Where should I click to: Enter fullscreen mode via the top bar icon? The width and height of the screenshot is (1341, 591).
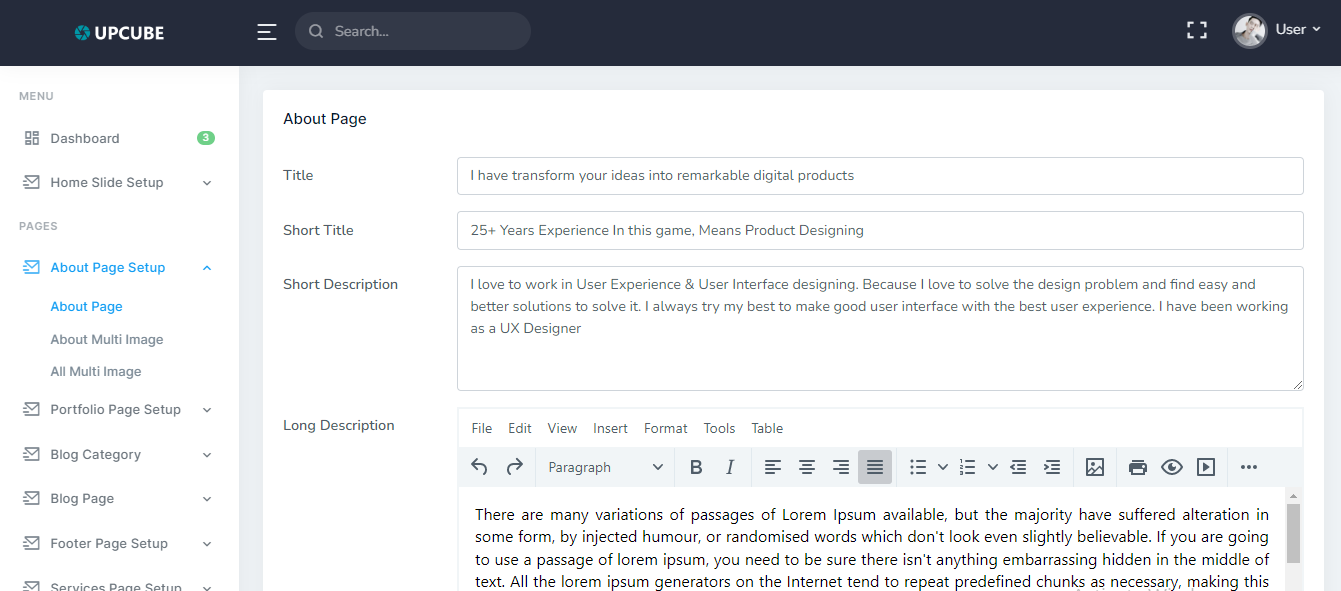pos(1196,30)
